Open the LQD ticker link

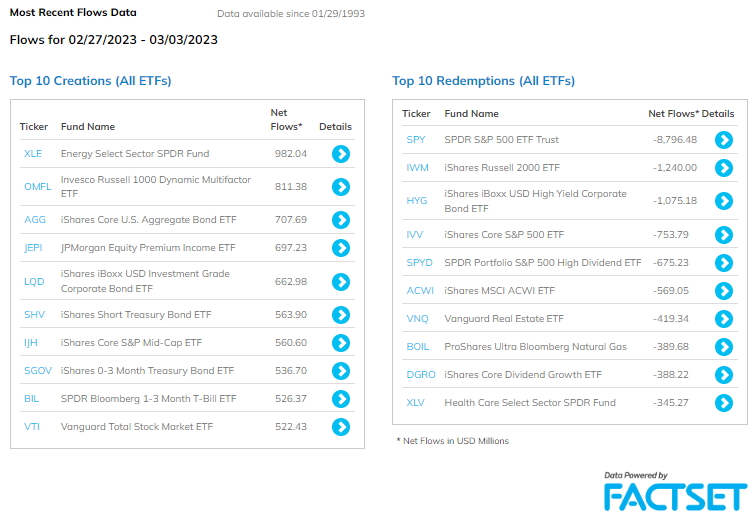point(34,281)
